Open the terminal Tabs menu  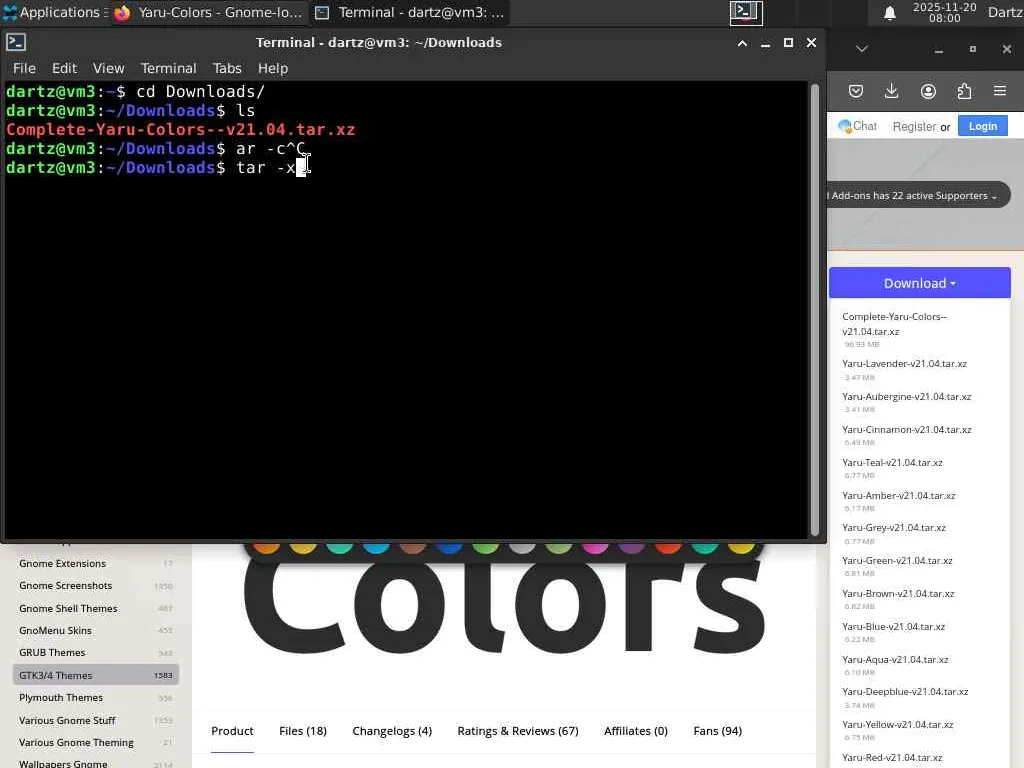click(x=227, y=68)
